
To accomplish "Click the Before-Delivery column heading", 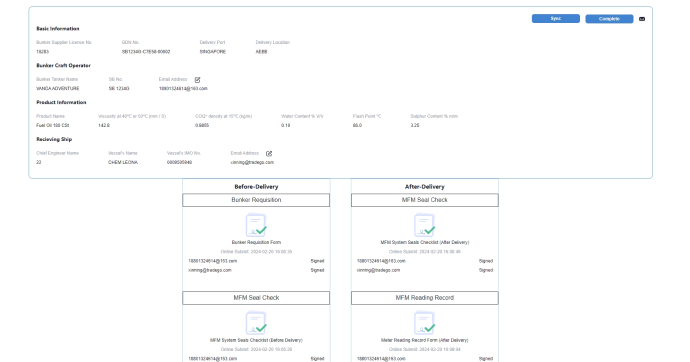I will 256,186.
